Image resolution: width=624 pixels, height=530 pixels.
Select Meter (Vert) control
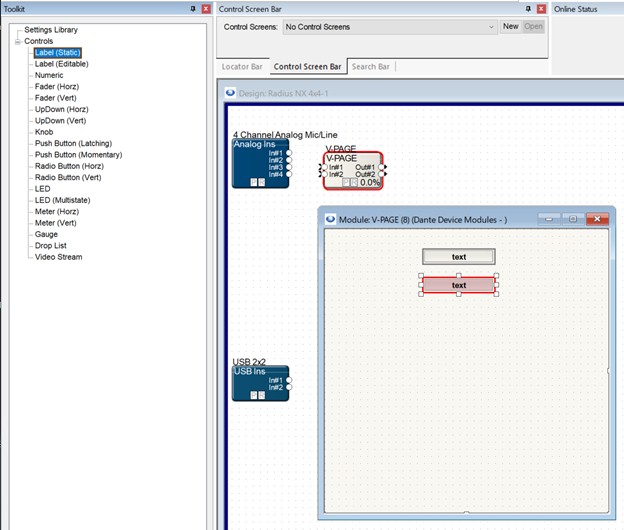coord(56,223)
